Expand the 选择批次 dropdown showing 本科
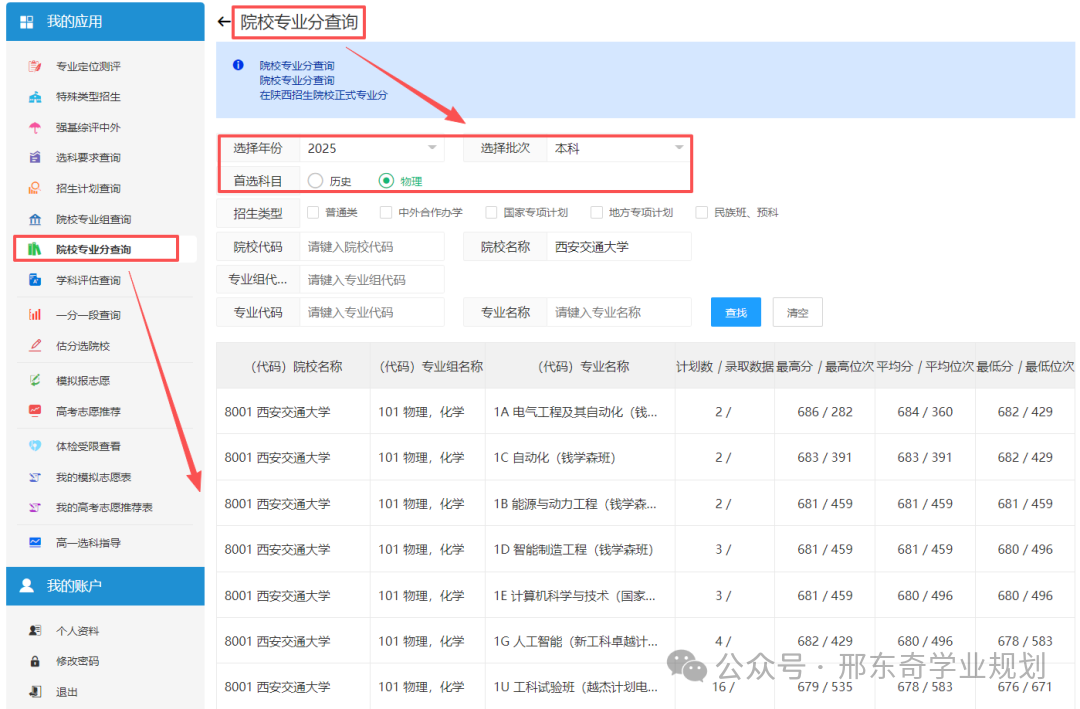Viewport: 1080px width, 709px height. pyautogui.click(x=618, y=148)
